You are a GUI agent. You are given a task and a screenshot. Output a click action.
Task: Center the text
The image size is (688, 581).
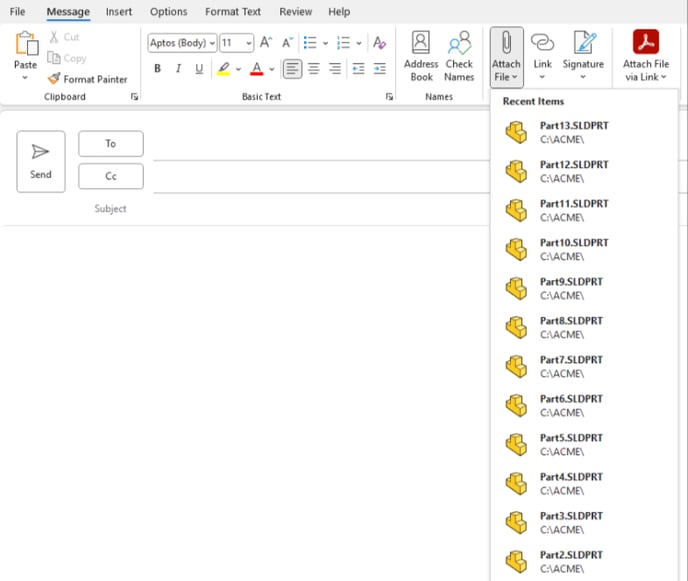pos(314,69)
